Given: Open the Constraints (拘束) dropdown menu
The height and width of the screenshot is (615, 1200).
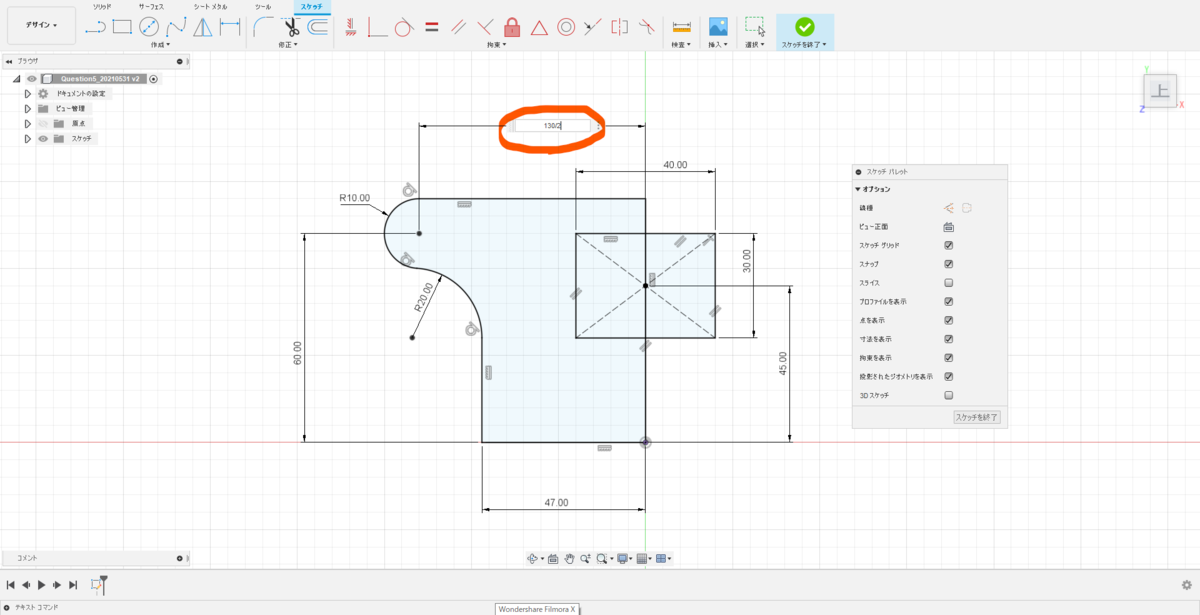Looking at the screenshot, I should coord(497,45).
